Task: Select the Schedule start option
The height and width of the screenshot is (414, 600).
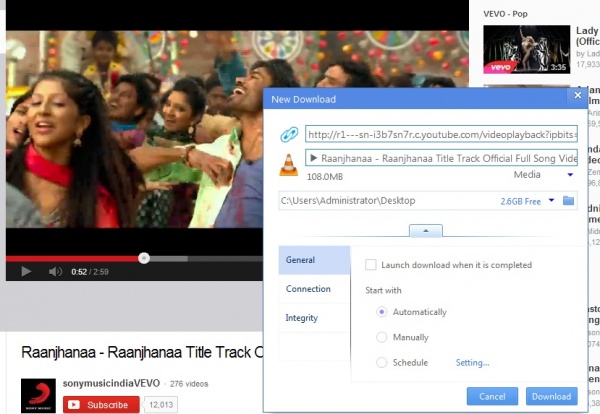Action: click(382, 362)
